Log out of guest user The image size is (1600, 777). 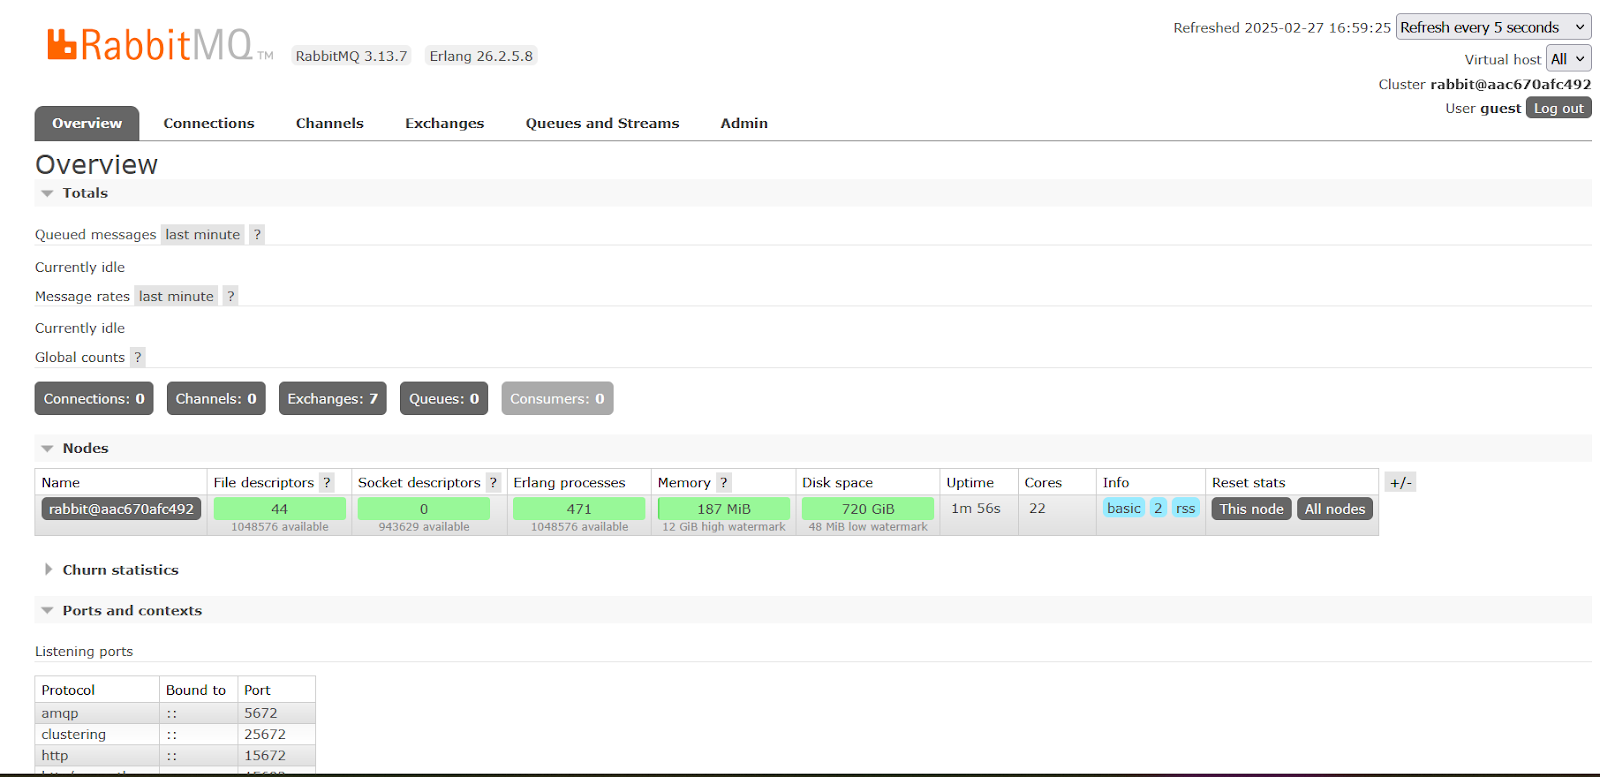[1559, 108]
